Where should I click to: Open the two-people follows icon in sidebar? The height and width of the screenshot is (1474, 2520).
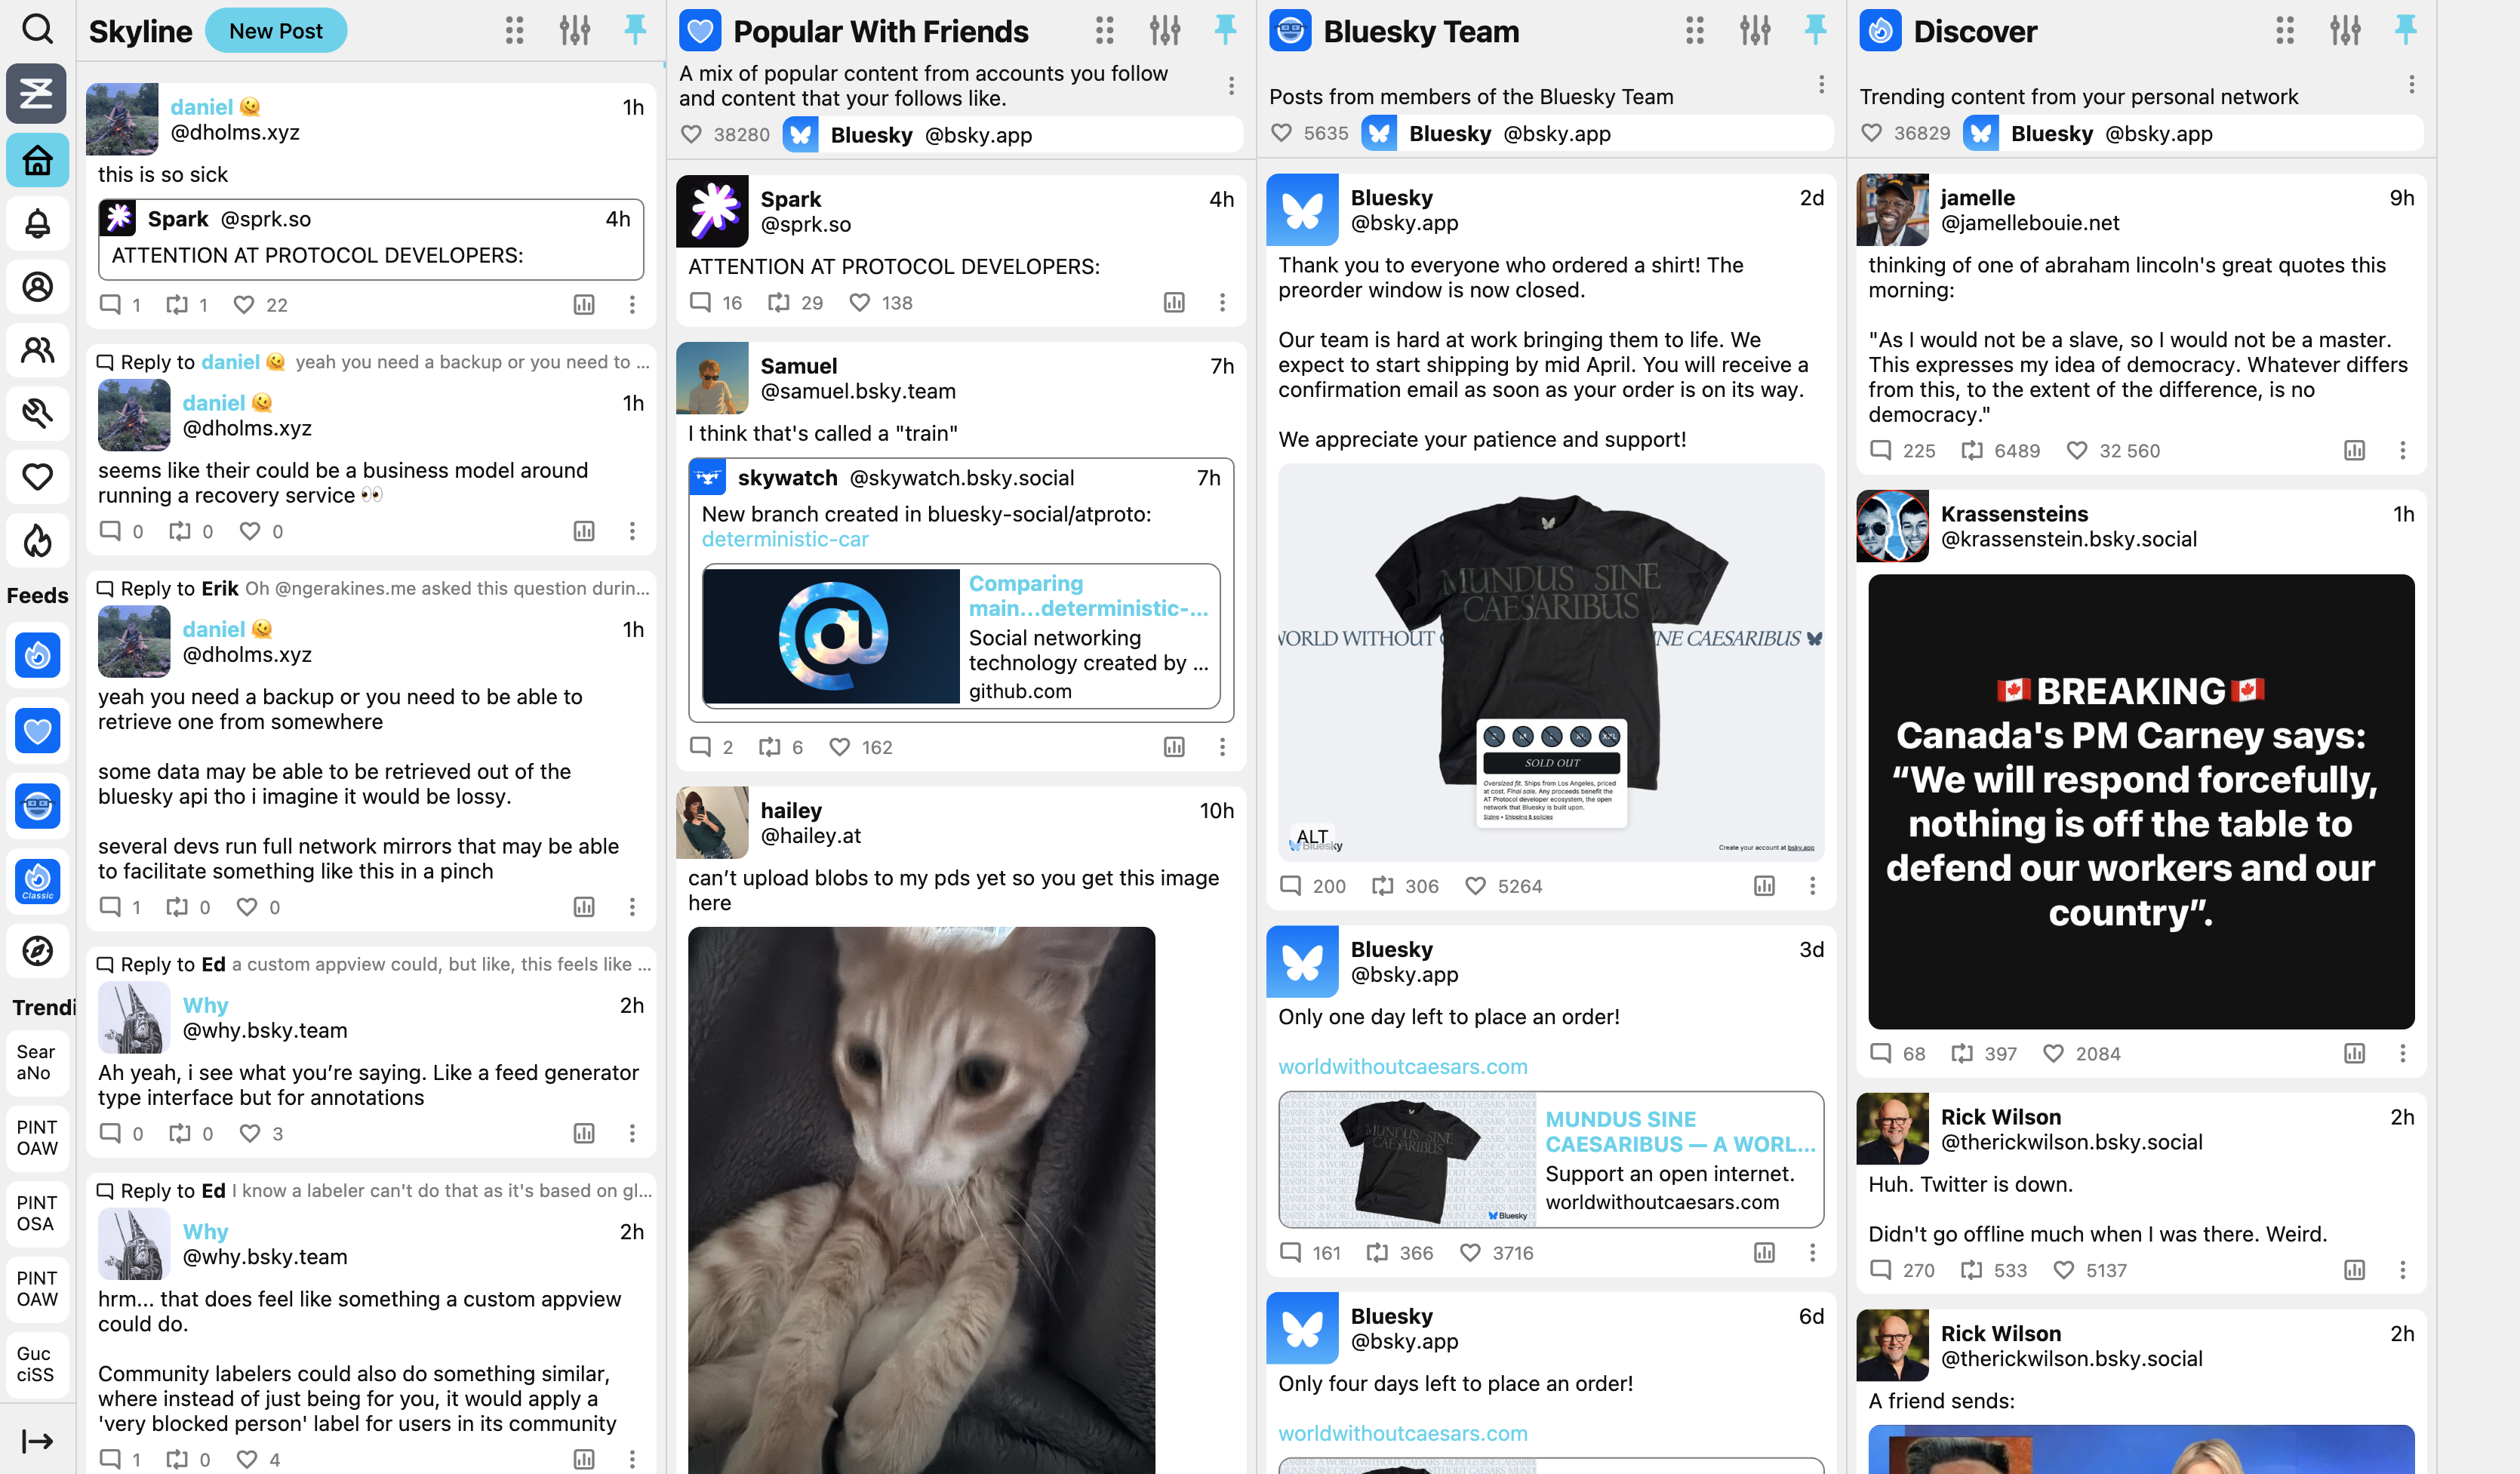pyautogui.click(x=37, y=350)
